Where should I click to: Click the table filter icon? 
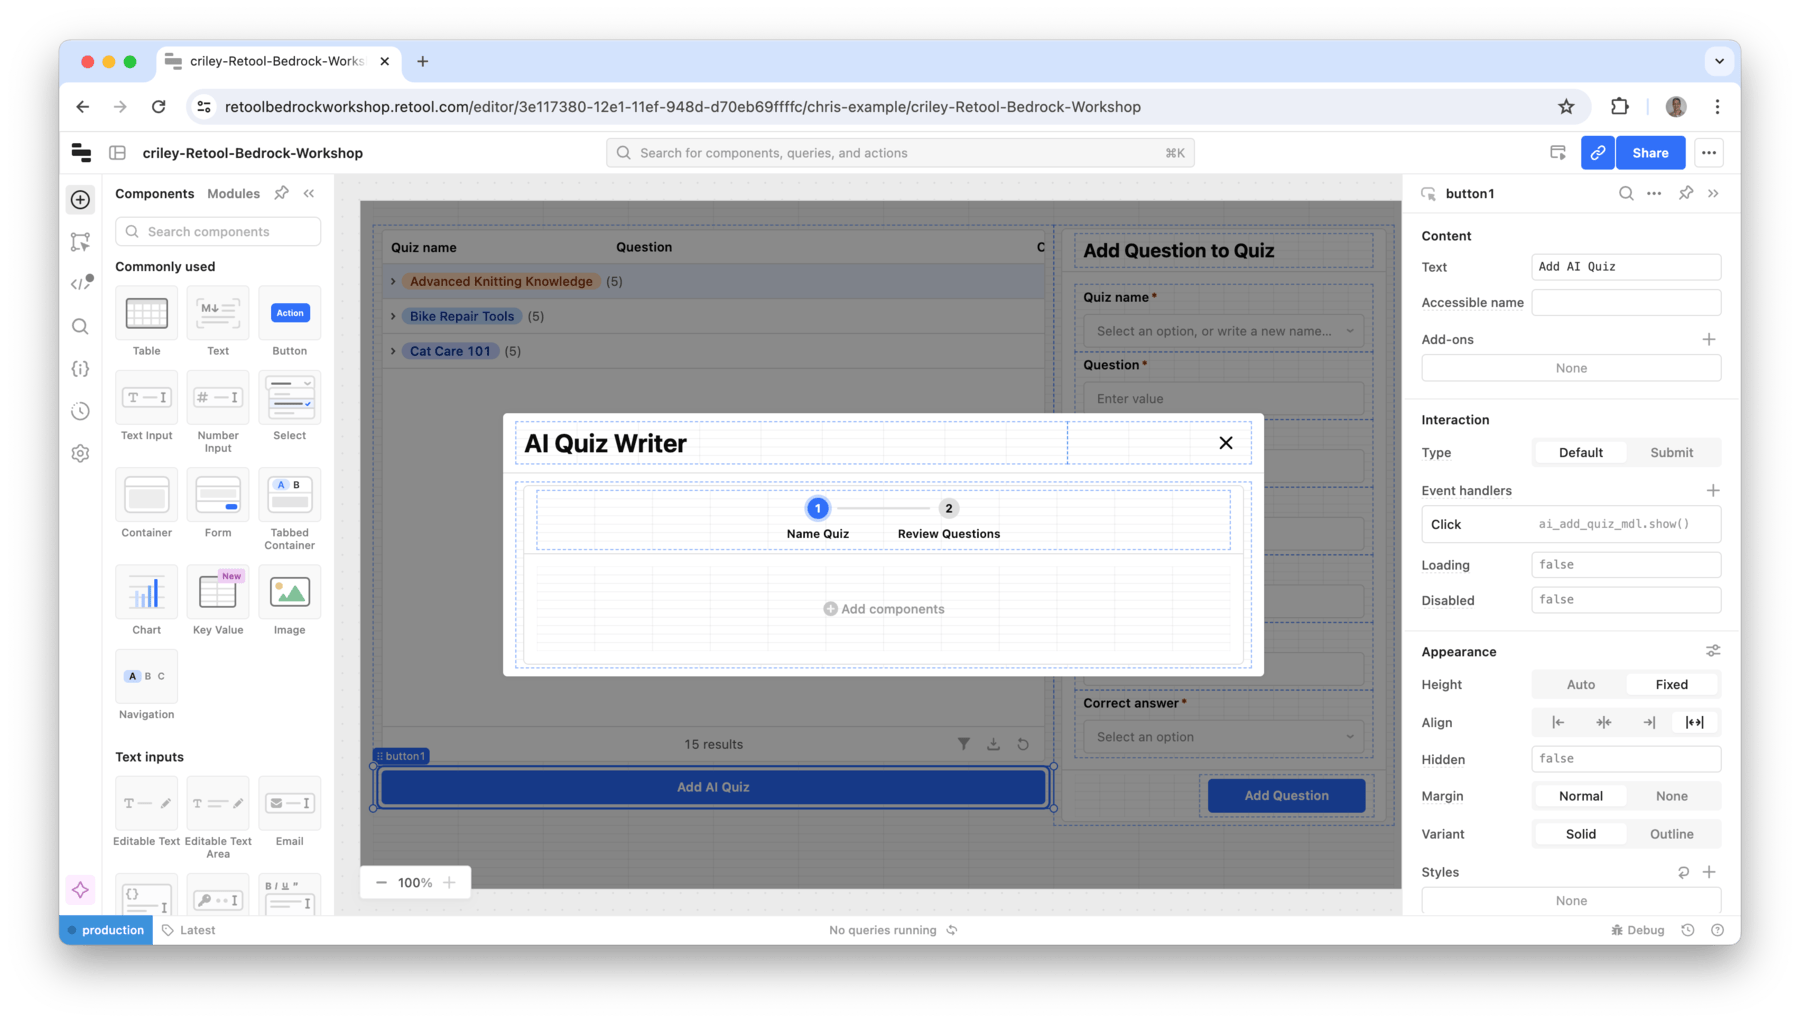click(x=964, y=744)
